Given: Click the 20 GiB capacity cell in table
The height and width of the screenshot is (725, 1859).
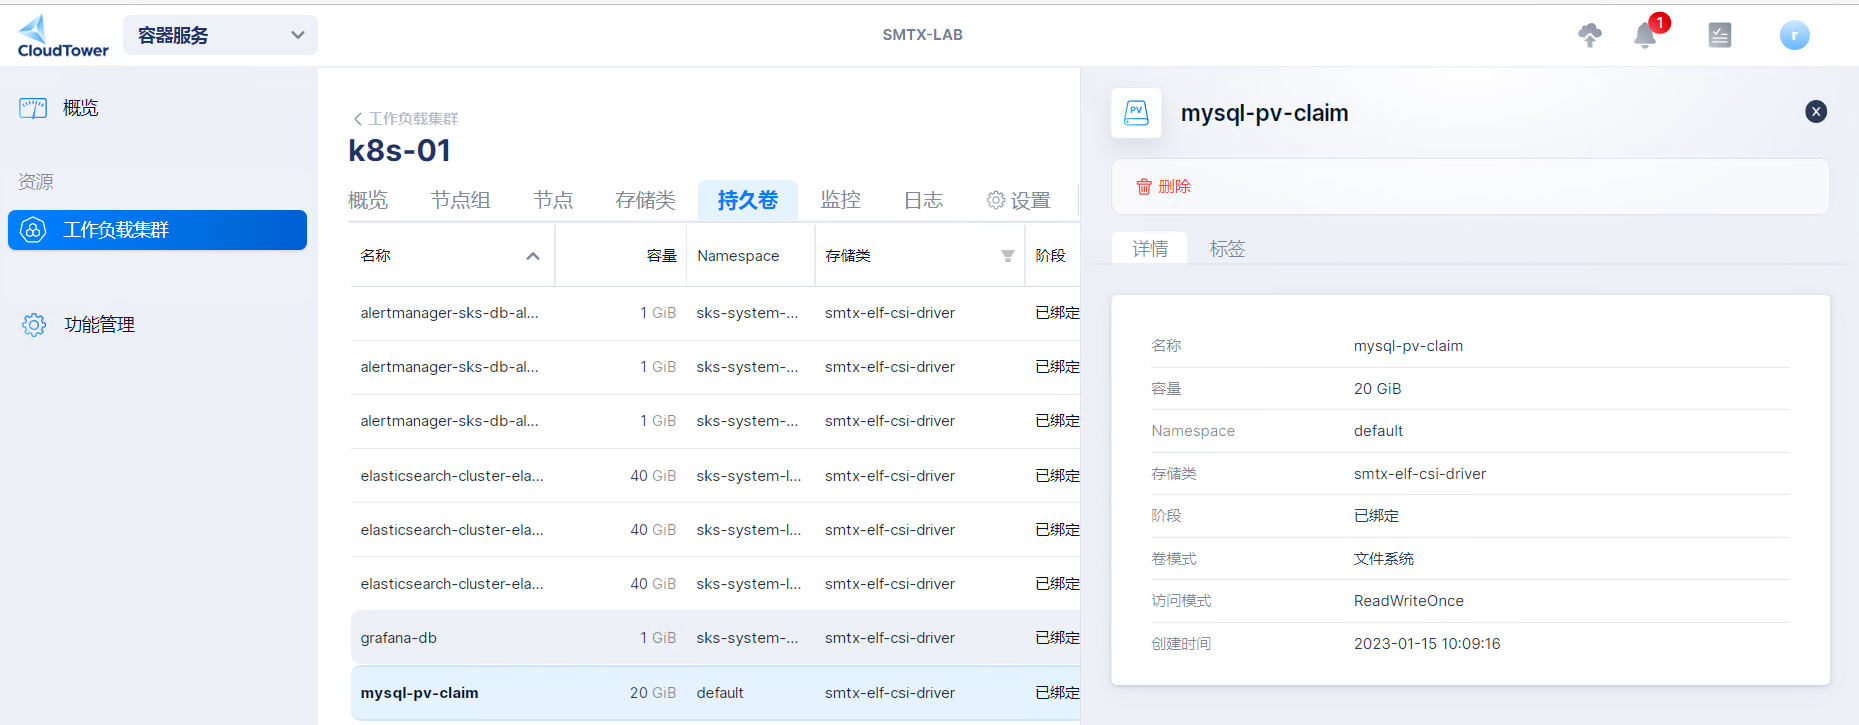Looking at the screenshot, I should [x=653, y=693].
